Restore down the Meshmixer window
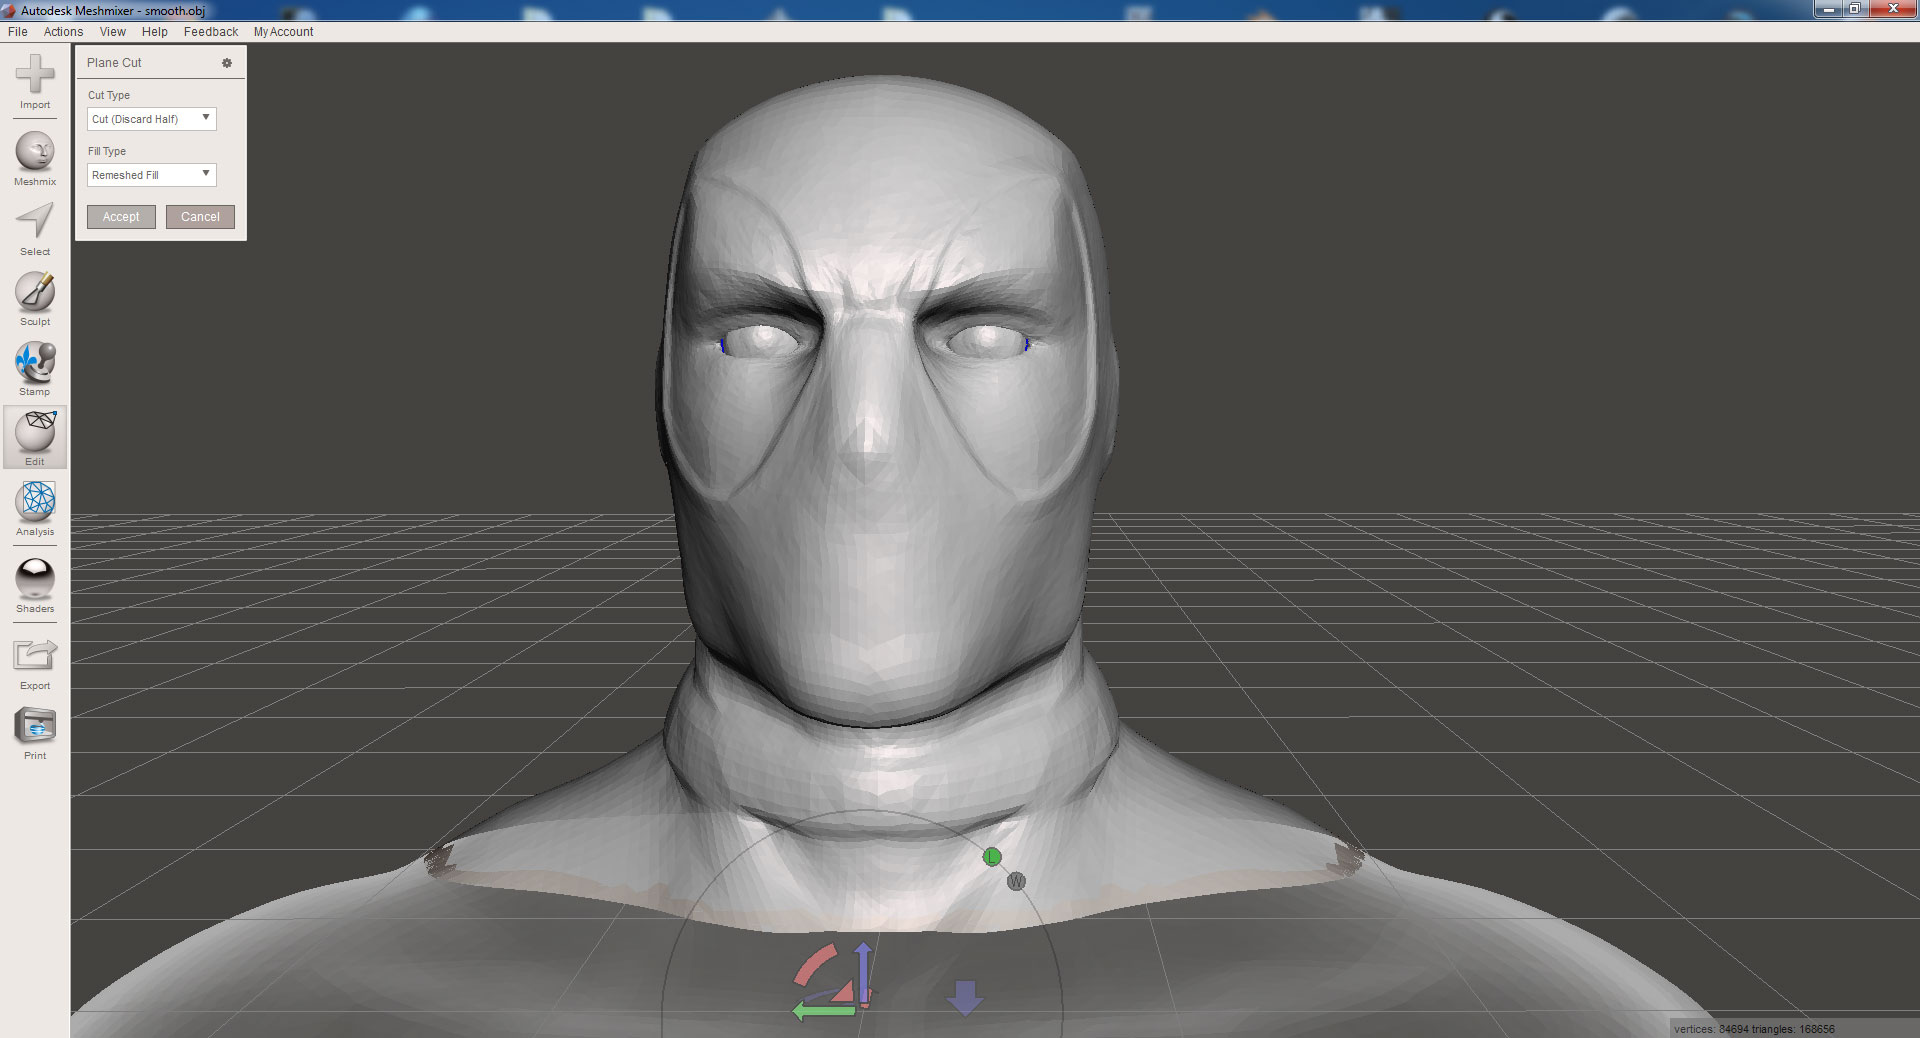Image resolution: width=1920 pixels, height=1038 pixels. pyautogui.click(x=1854, y=9)
